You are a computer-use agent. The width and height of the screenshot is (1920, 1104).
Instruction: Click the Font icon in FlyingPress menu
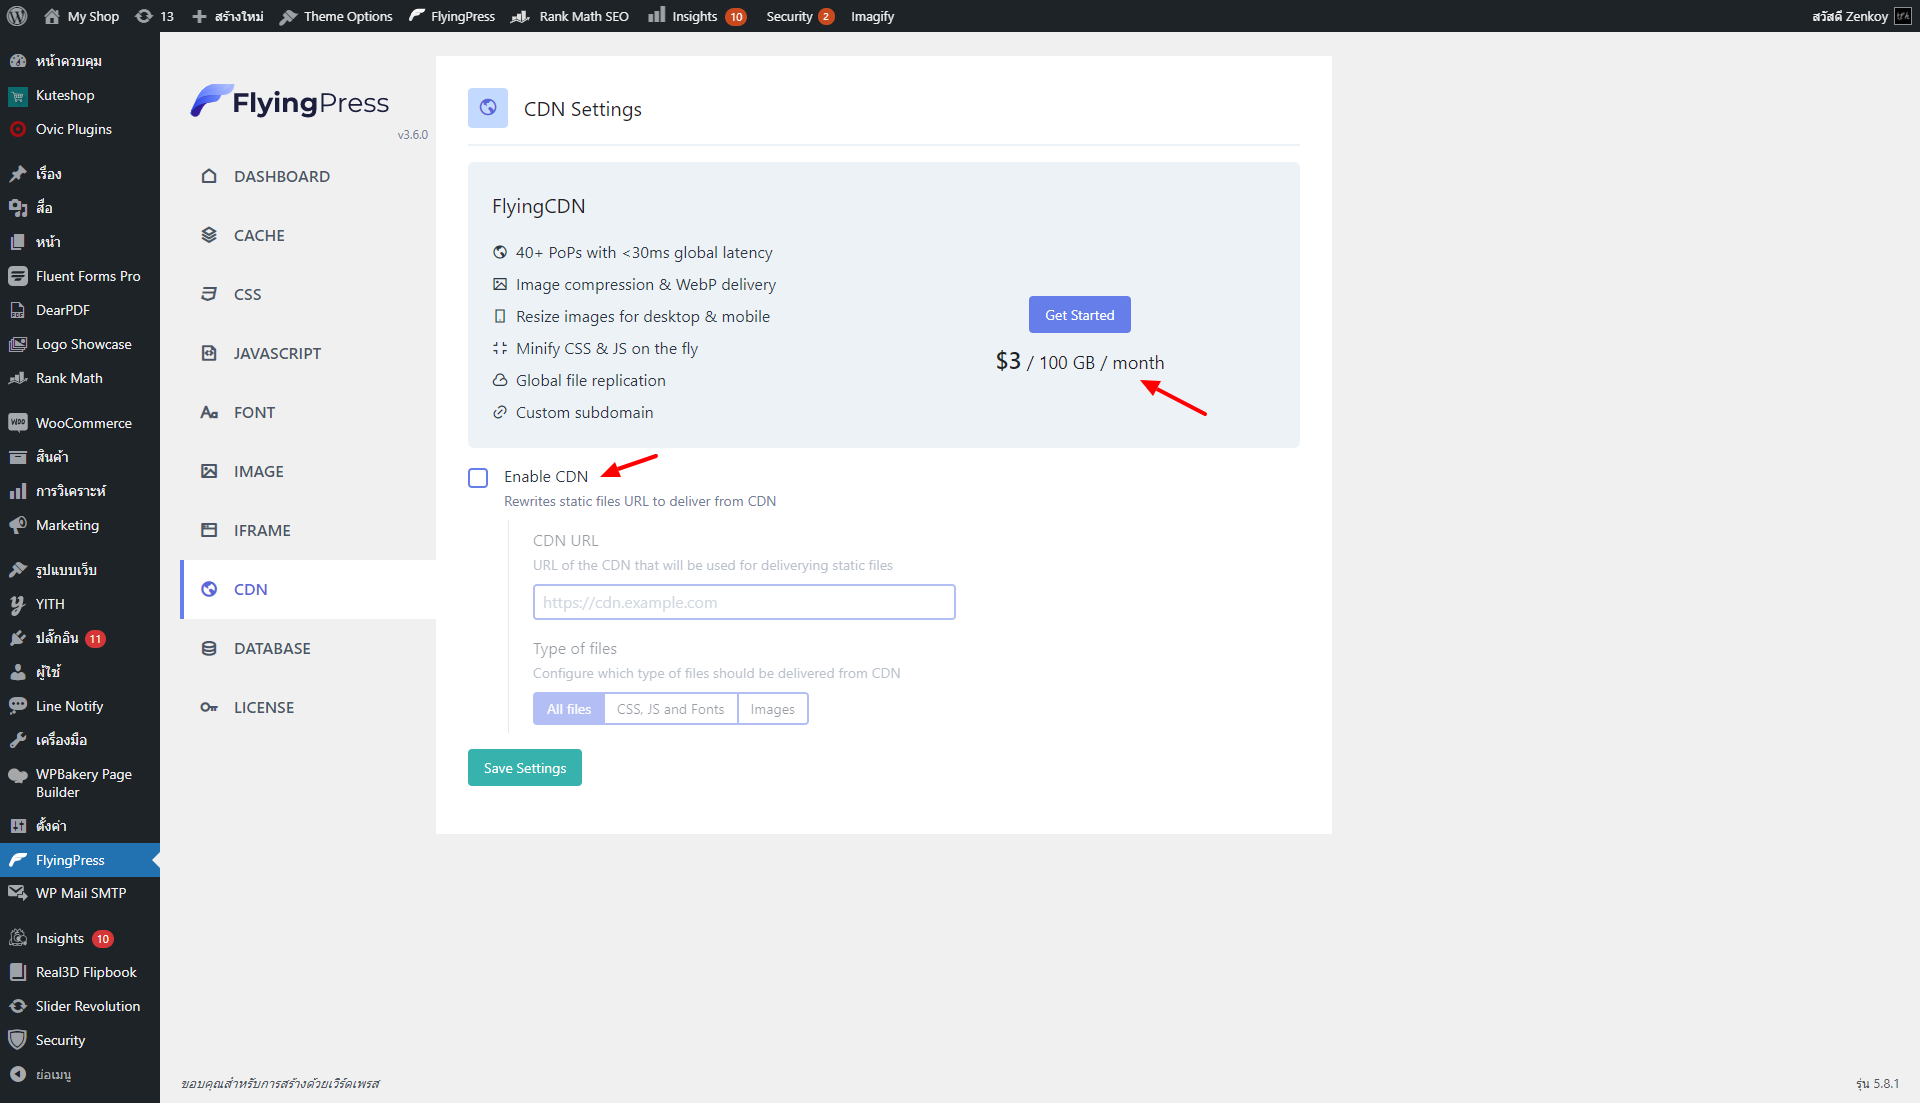(x=209, y=412)
